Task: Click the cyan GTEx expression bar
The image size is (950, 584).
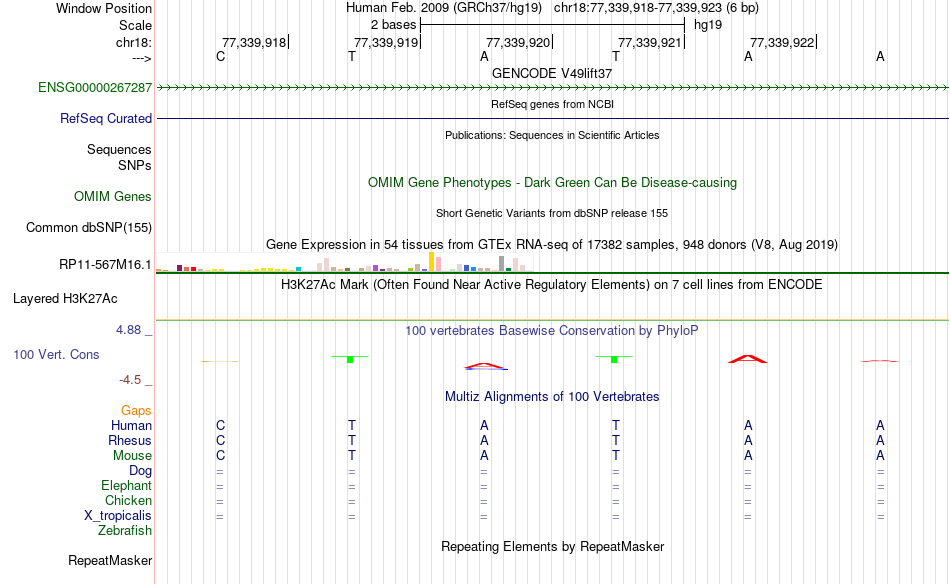Action: click(298, 269)
